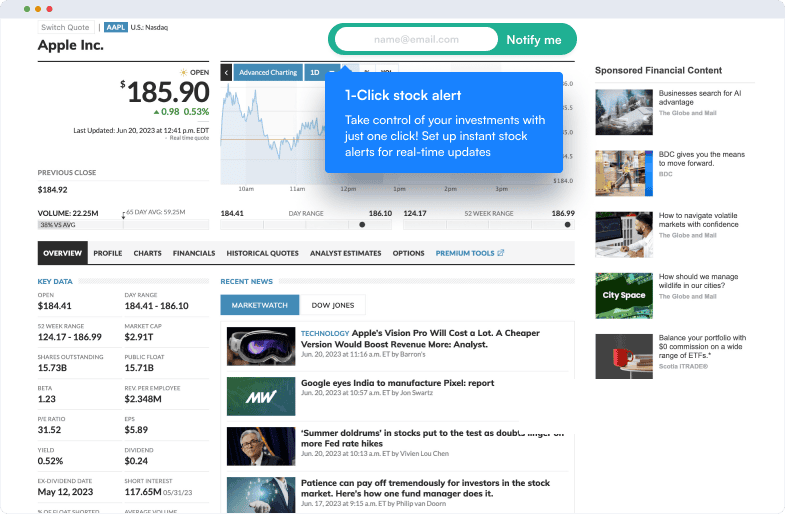
Task: Click the Notify me button
Action: click(534, 40)
